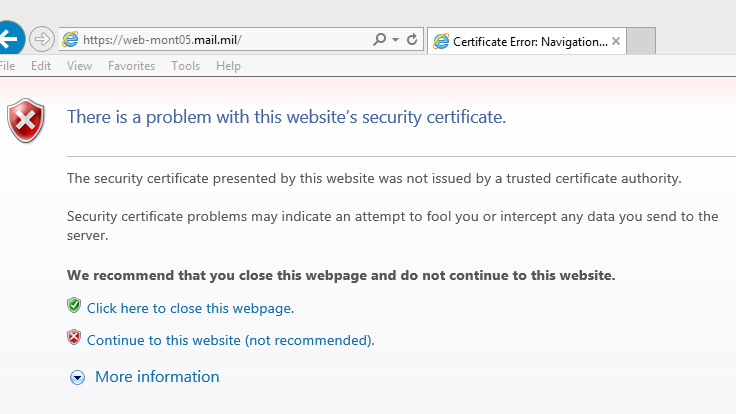Click the search magnifier icon in address bar
736x414 pixels.
379,40
